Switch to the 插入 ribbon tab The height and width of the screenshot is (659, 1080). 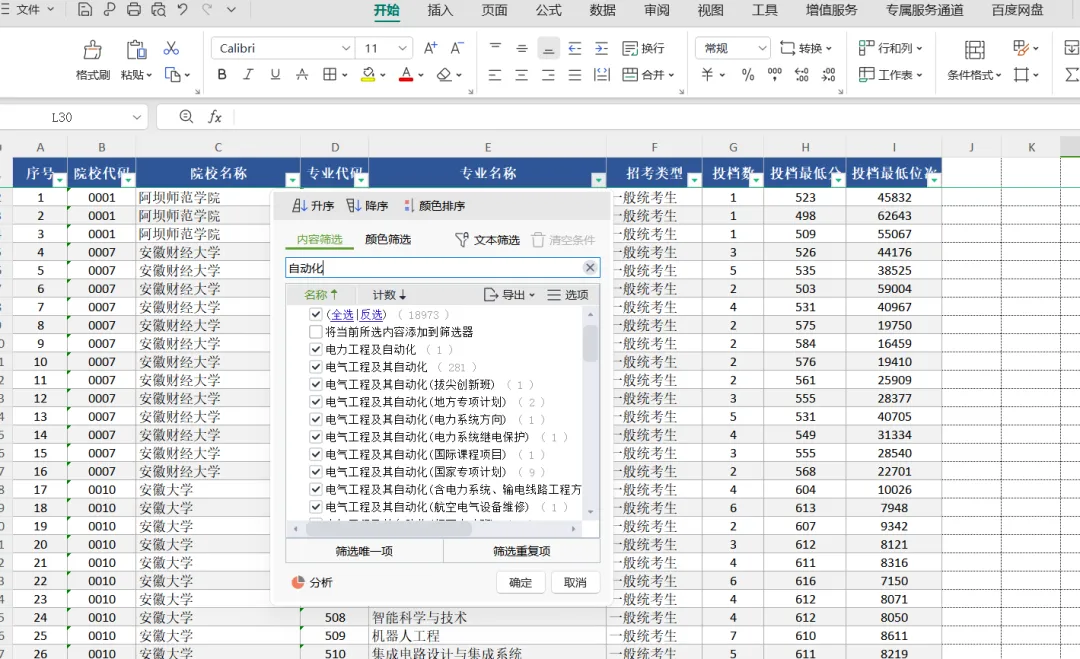click(440, 10)
